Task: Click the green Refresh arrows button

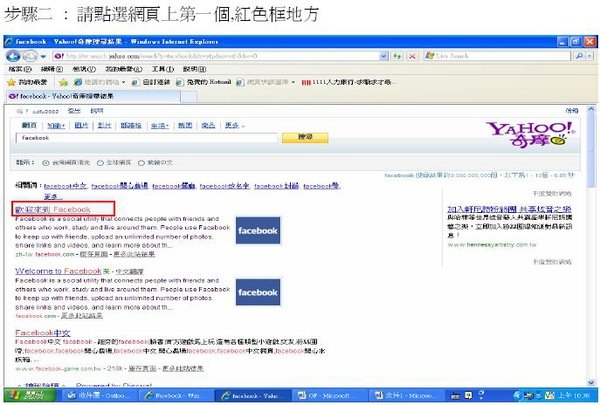Action: [398, 56]
